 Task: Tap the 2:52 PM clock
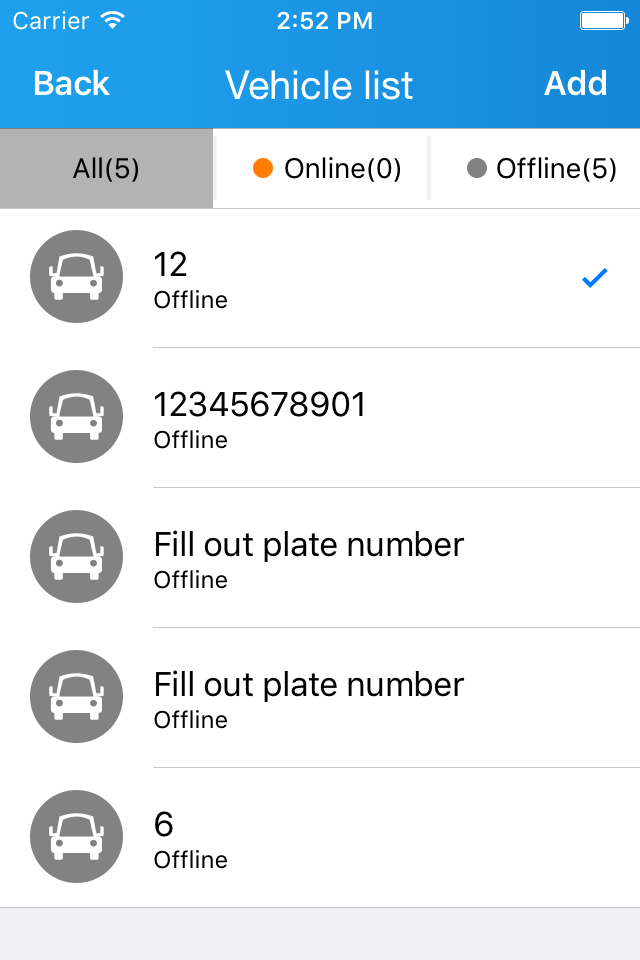(324, 20)
